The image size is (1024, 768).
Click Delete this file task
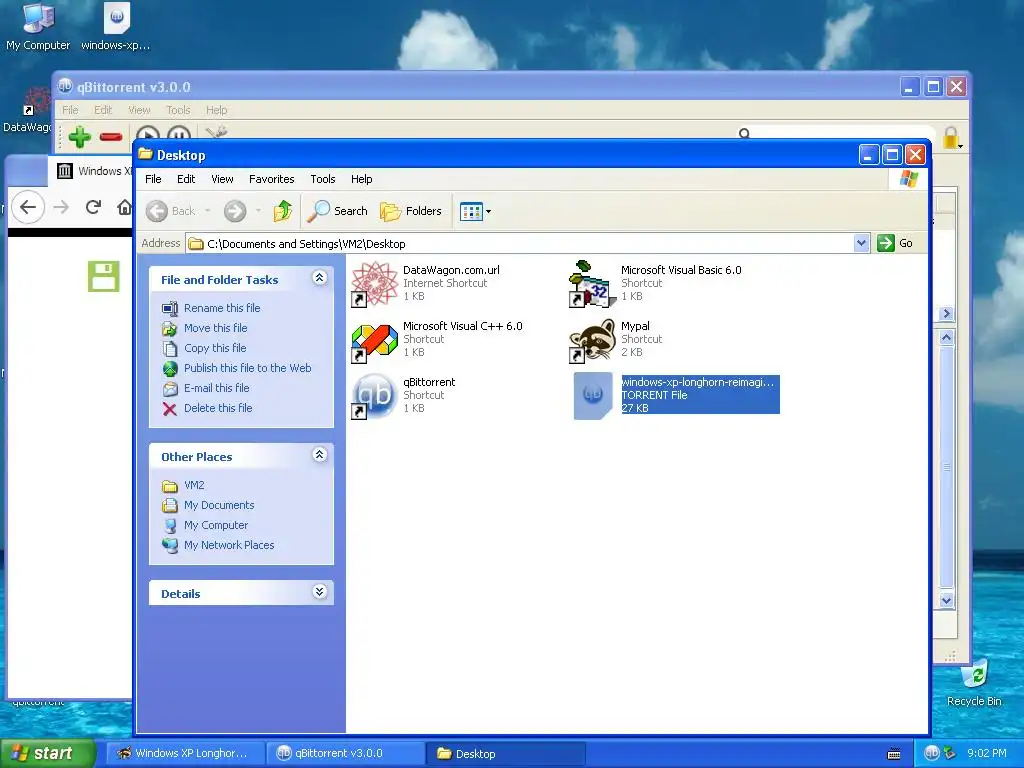217,408
